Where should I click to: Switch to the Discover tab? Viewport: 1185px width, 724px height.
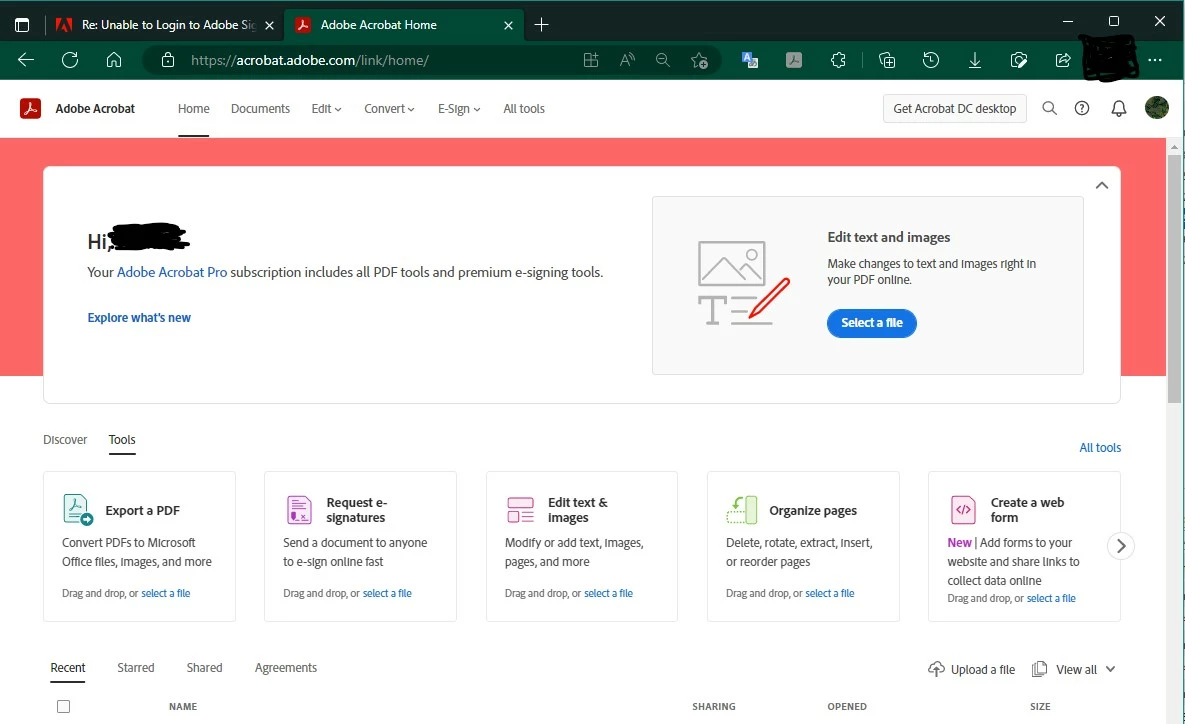pos(65,440)
